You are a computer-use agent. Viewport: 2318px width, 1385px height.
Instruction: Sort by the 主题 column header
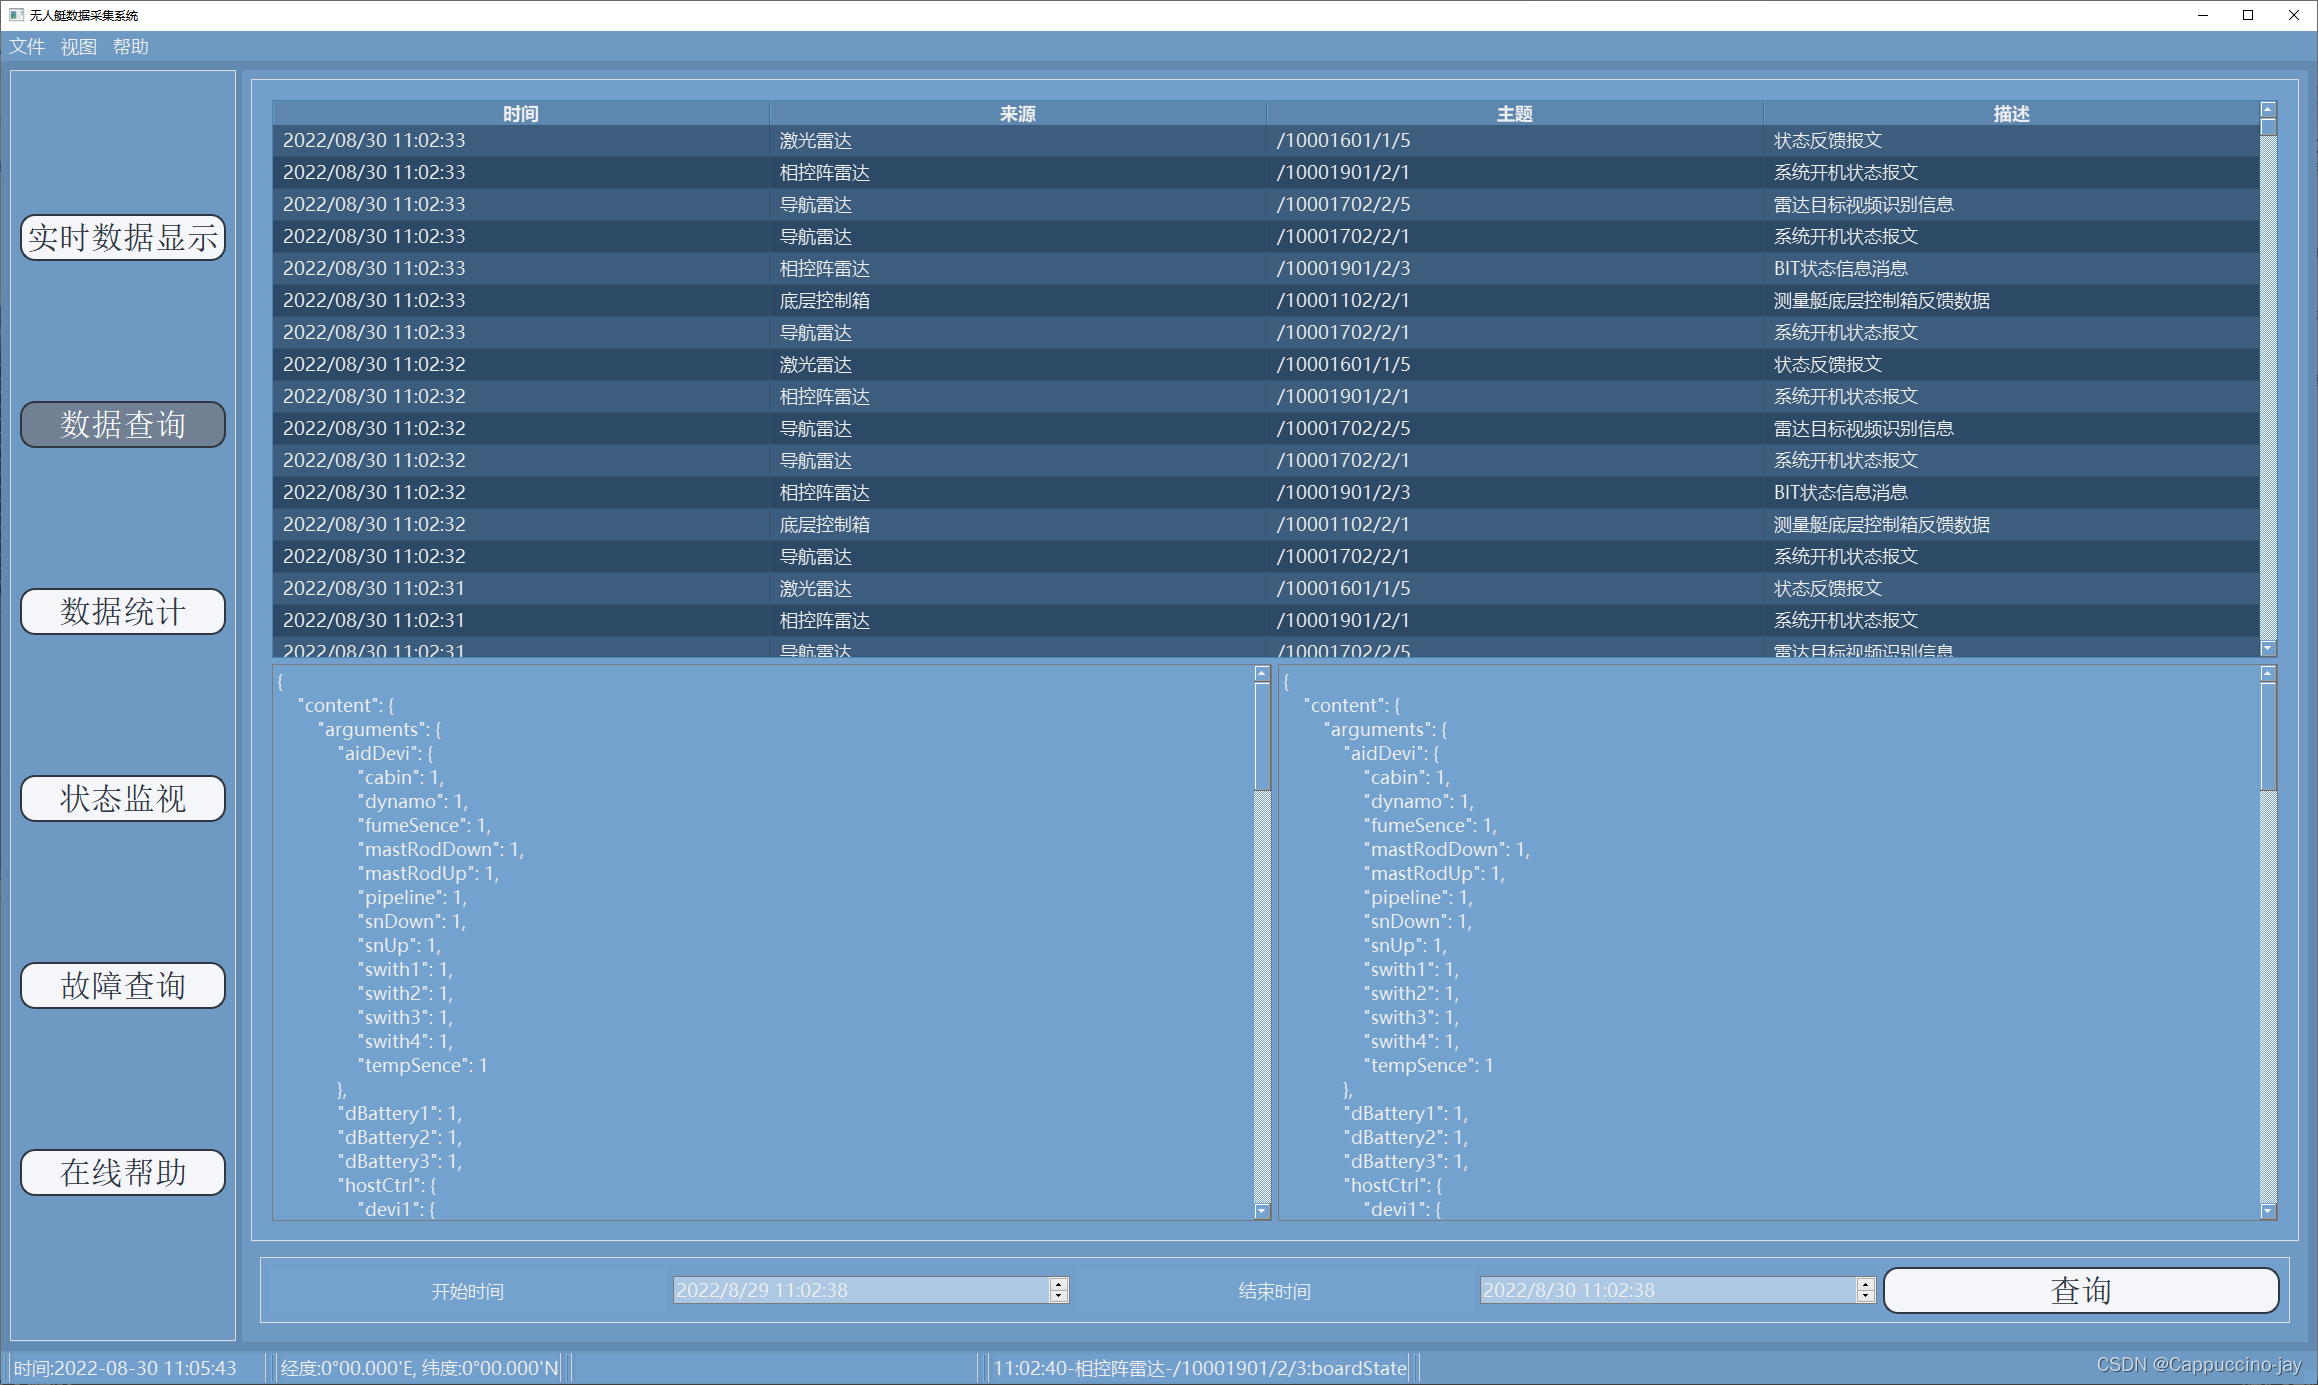(1515, 113)
